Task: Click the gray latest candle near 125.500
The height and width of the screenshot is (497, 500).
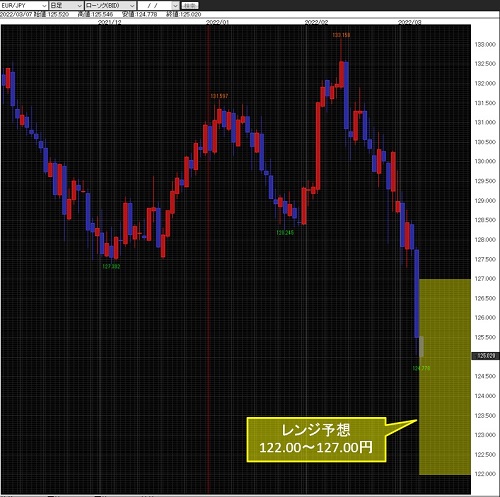Action: point(421,346)
